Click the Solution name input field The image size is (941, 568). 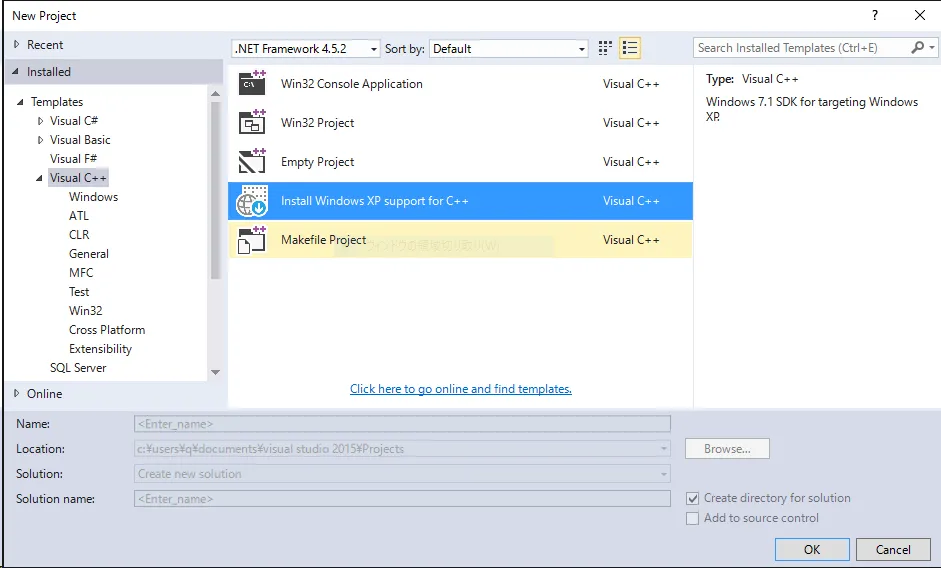coord(402,499)
